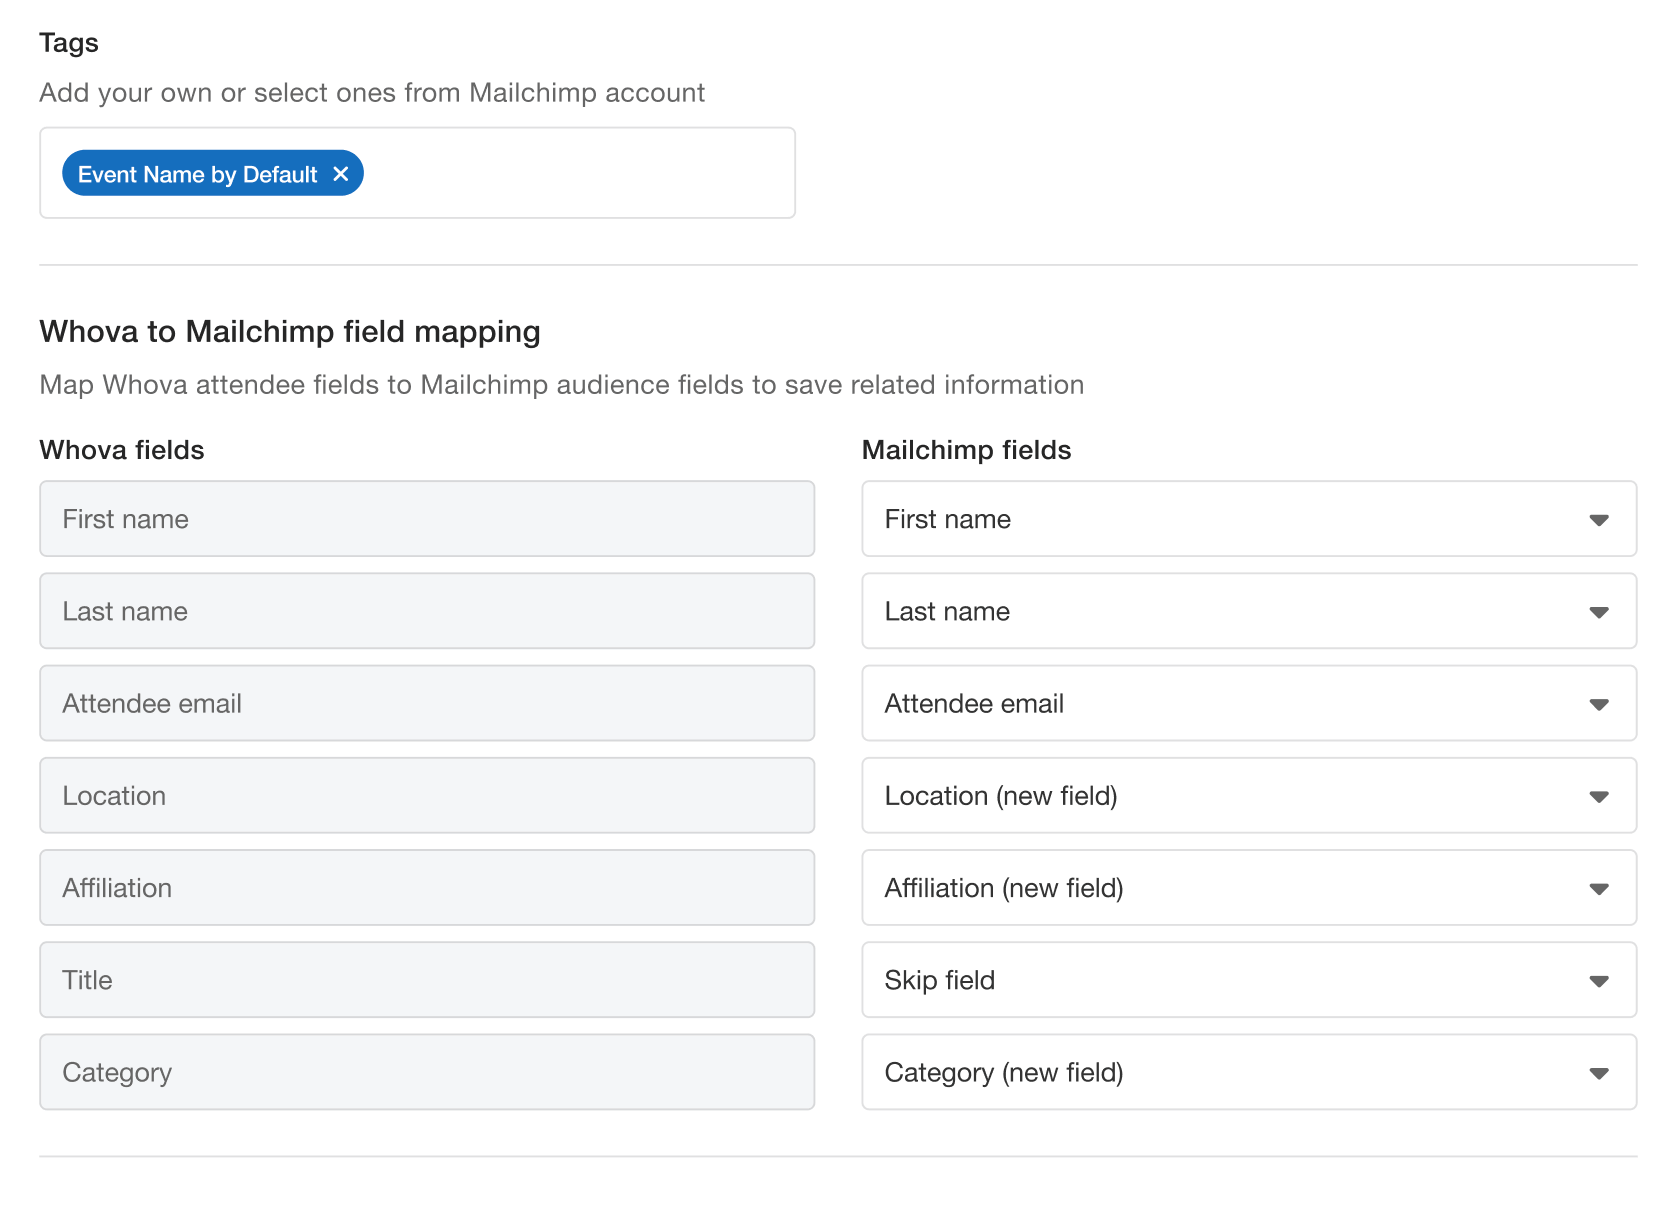
Task: Click the caret arrow on First name dropdown
Action: tap(1599, 520)
